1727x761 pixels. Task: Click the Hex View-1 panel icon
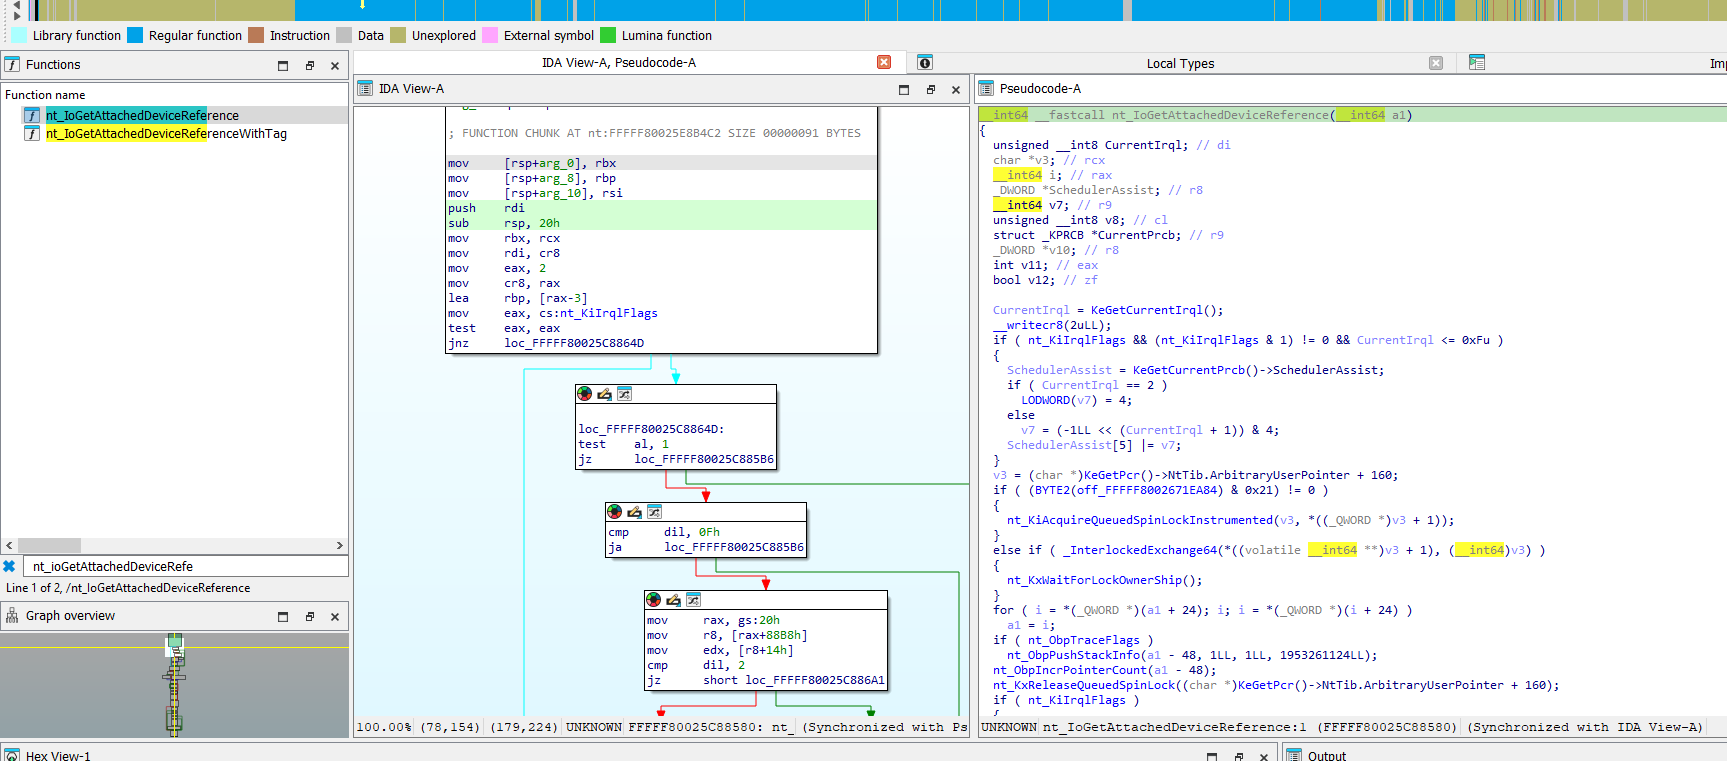click(12, 755)
